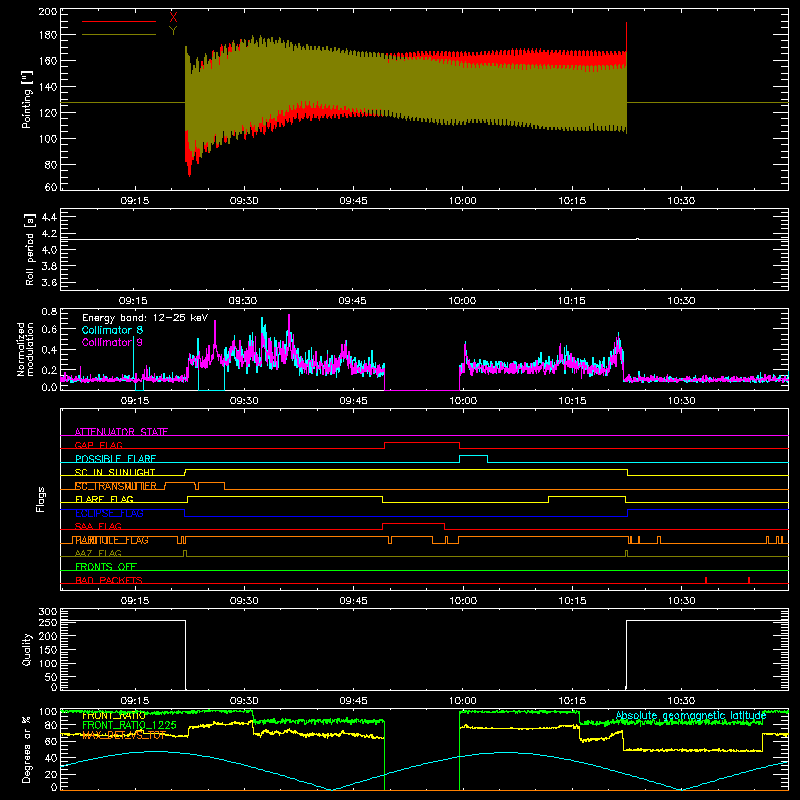Click the raised POSSIBLE_FLARE cyan segment

coord(473,456)
